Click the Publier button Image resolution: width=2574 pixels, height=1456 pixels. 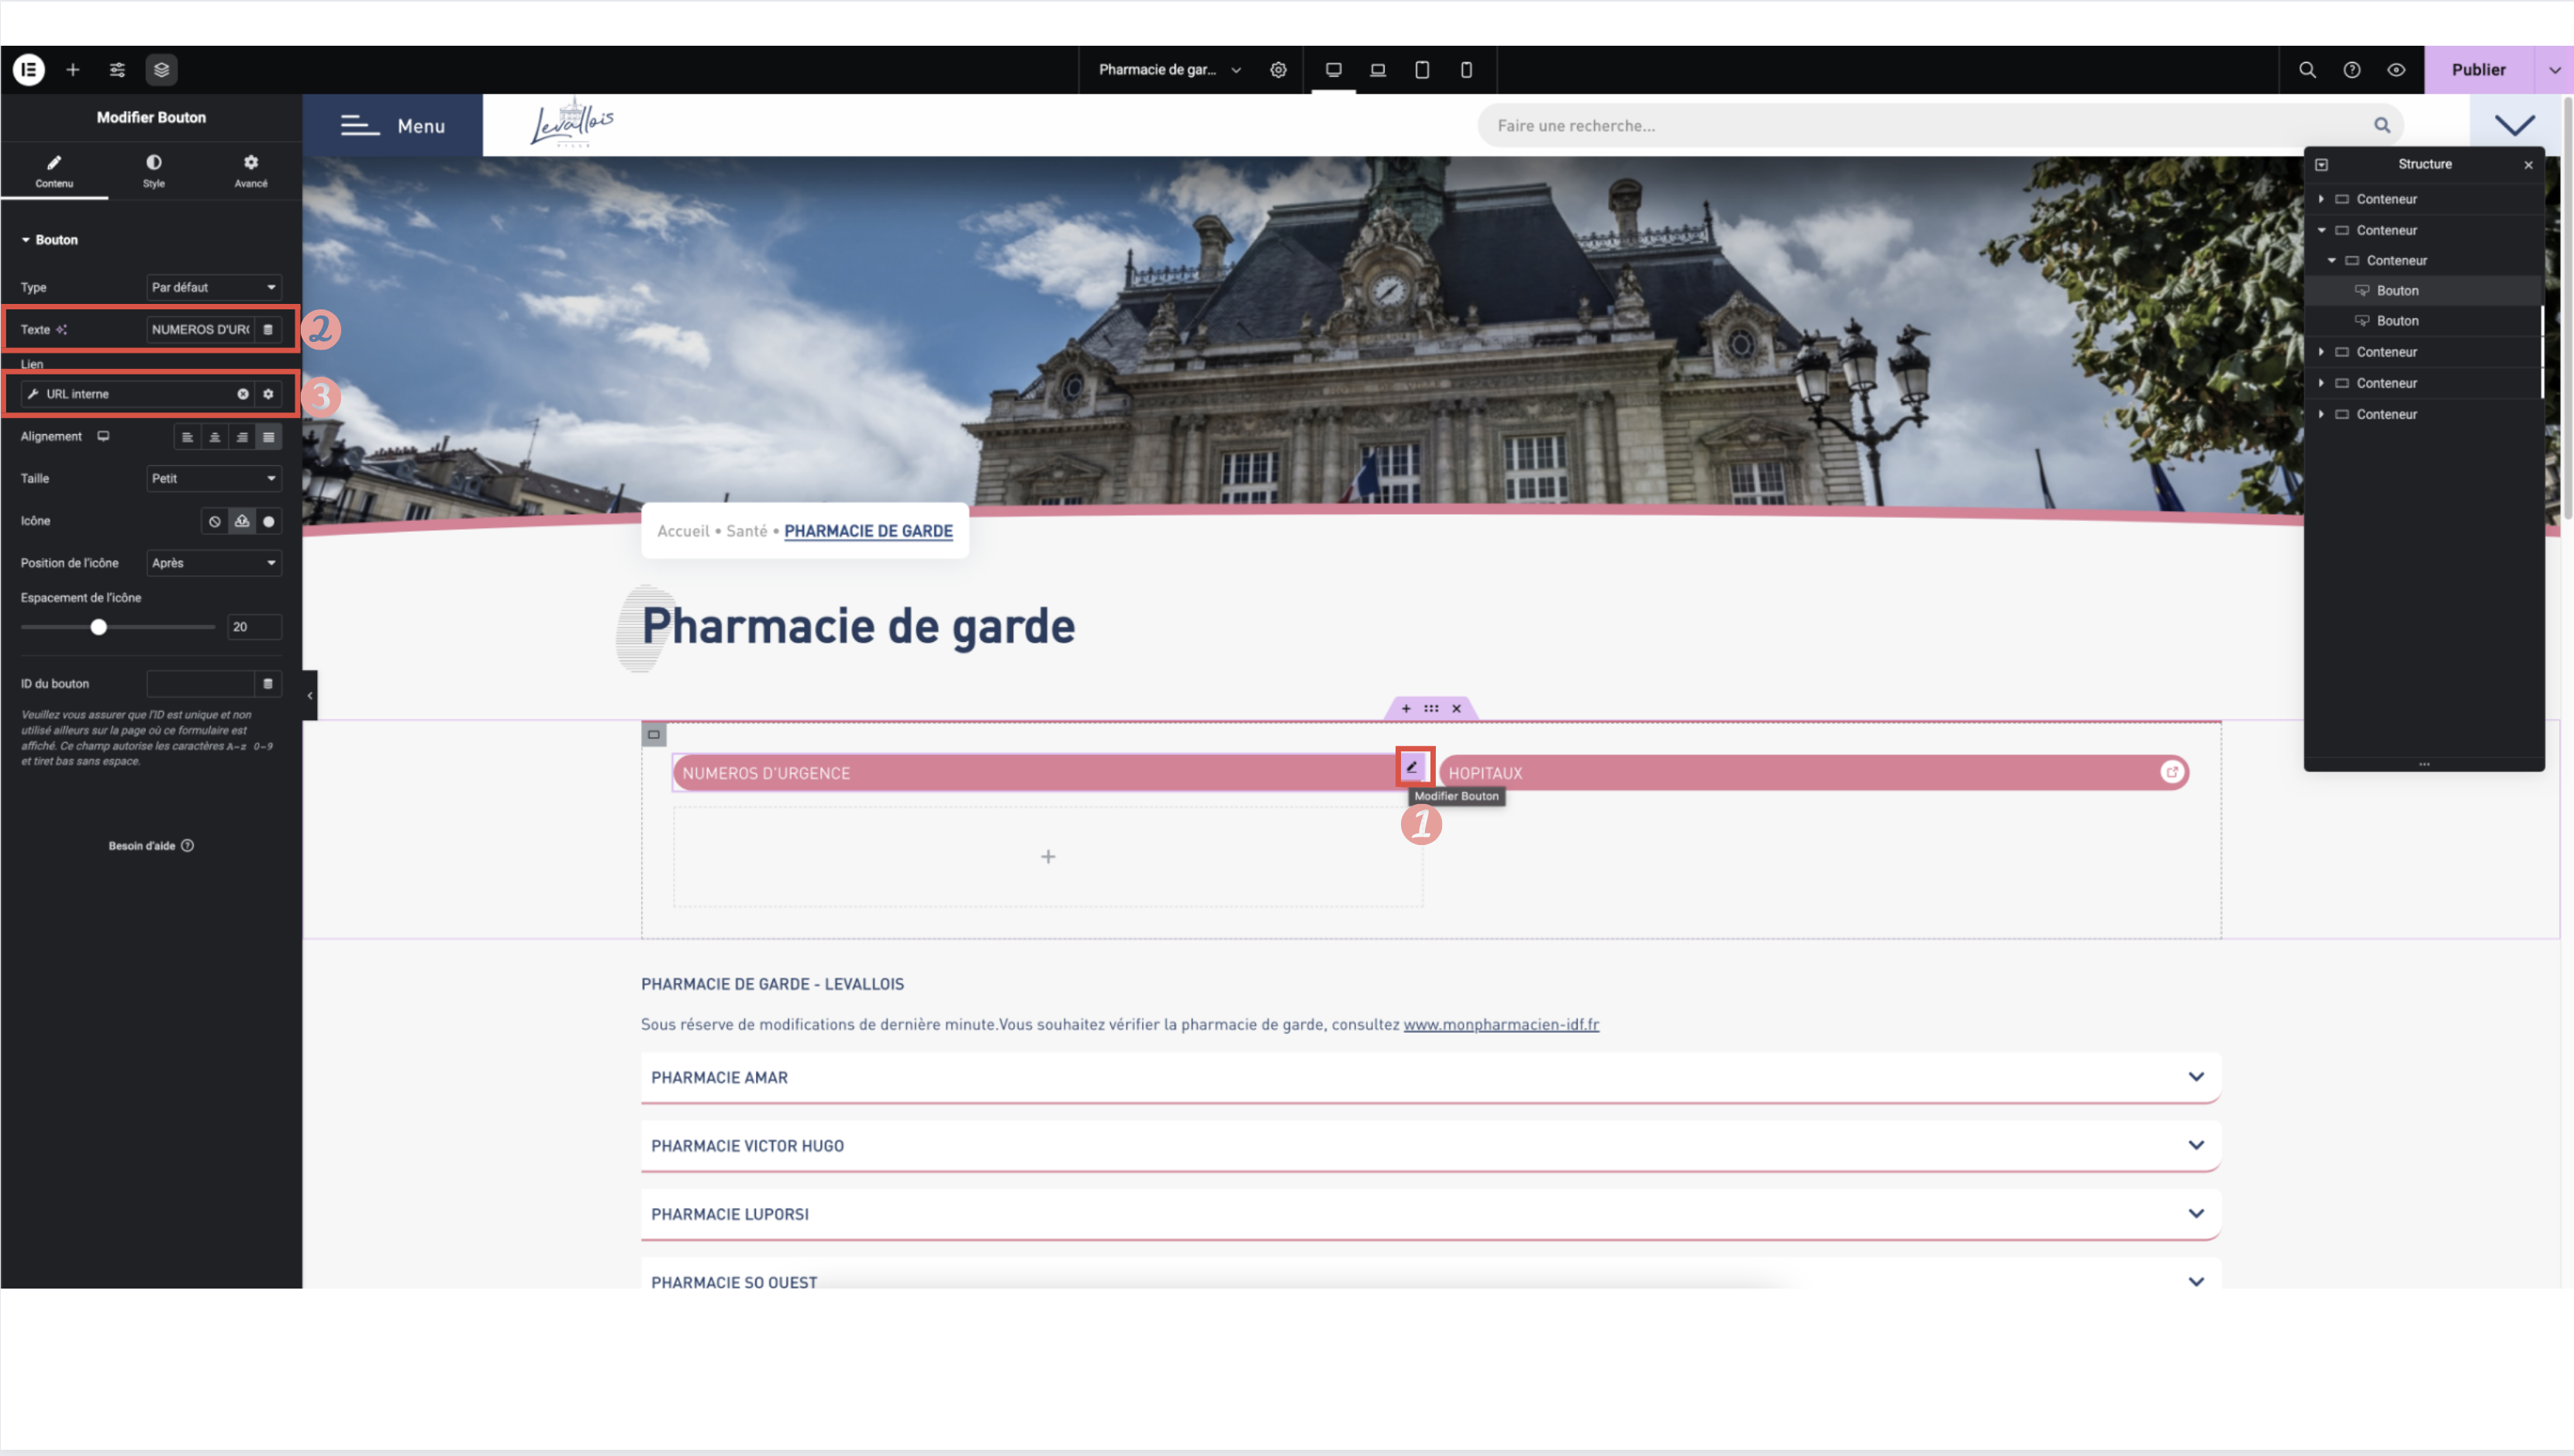2477,69
